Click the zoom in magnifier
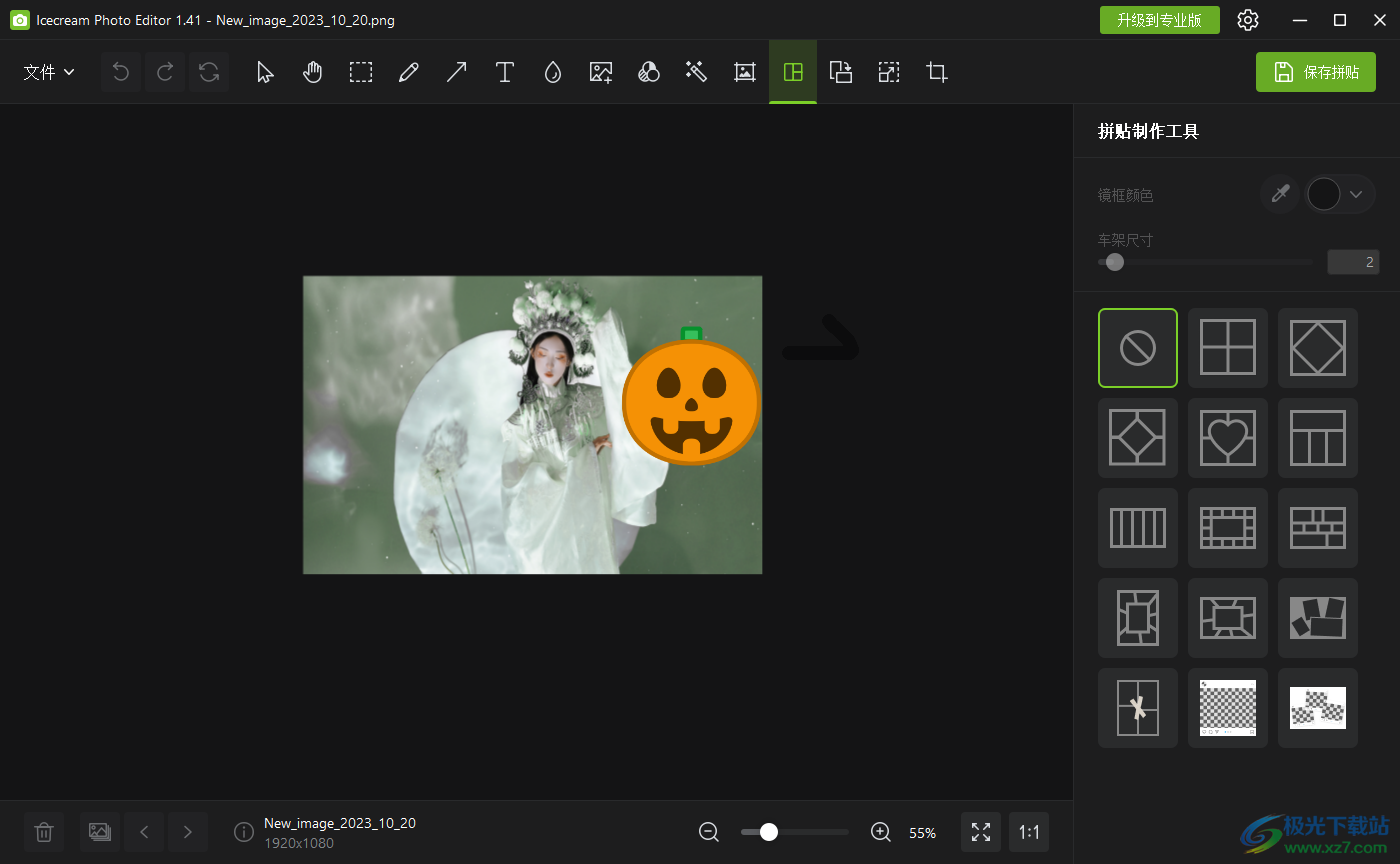Image resolution: width=1400 pixels, height=864 pixels. pyautogui.click(x=881, y=832)
